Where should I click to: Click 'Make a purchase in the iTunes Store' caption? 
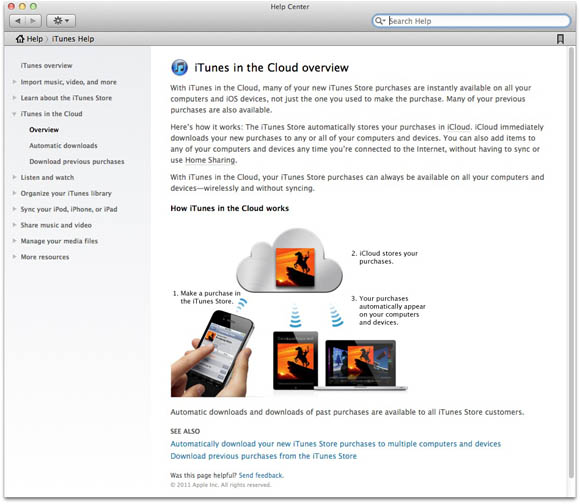click(206, 297)
